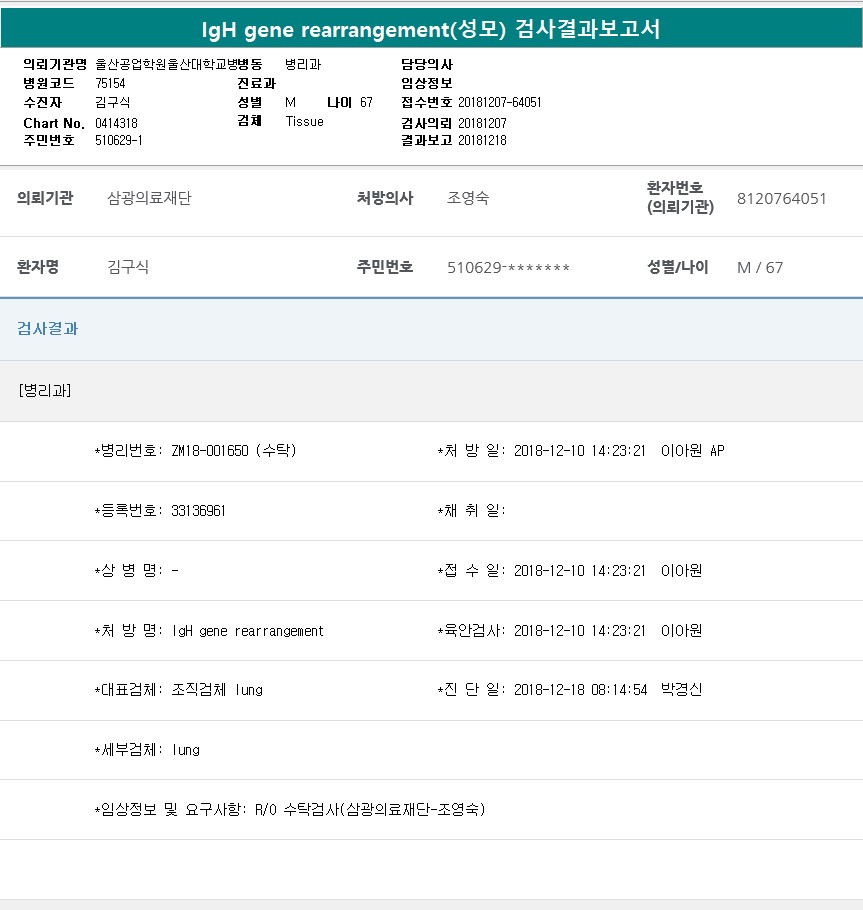Click the '*상 병 명:' field label
863x910 pixels.
(129, 570)
